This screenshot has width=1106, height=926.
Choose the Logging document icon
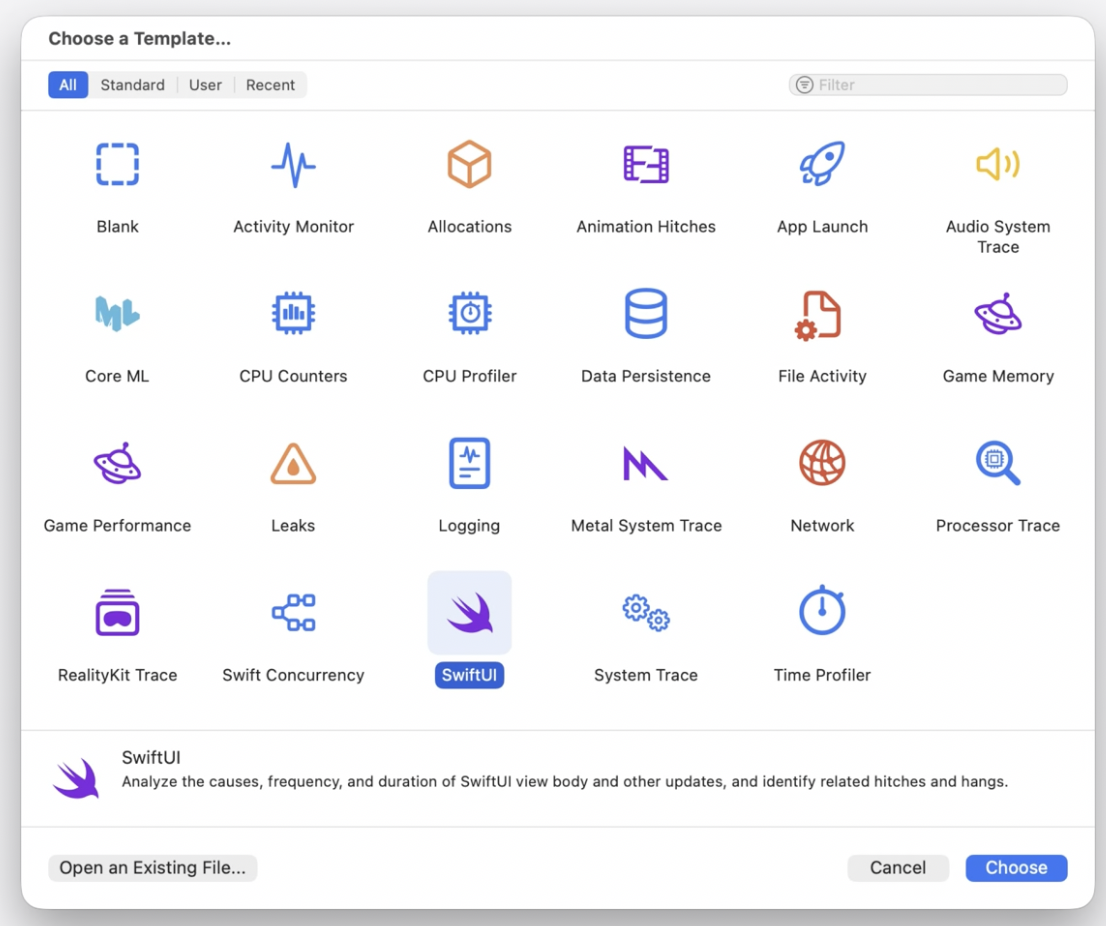point(470,463)
